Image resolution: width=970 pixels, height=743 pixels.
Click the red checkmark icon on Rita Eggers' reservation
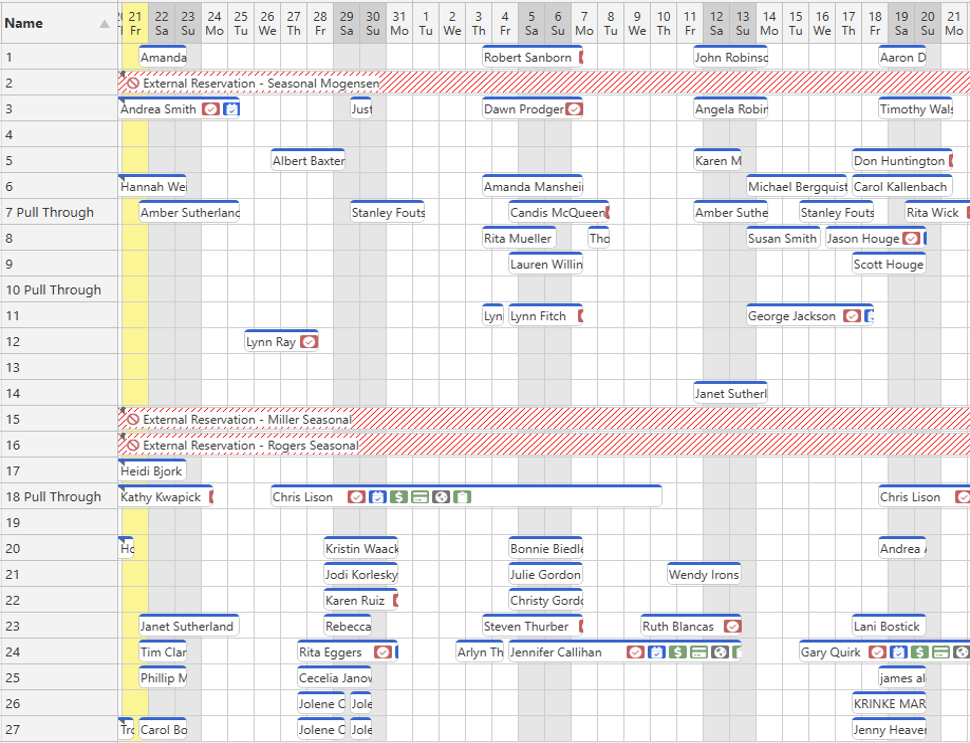coord(382,652)
